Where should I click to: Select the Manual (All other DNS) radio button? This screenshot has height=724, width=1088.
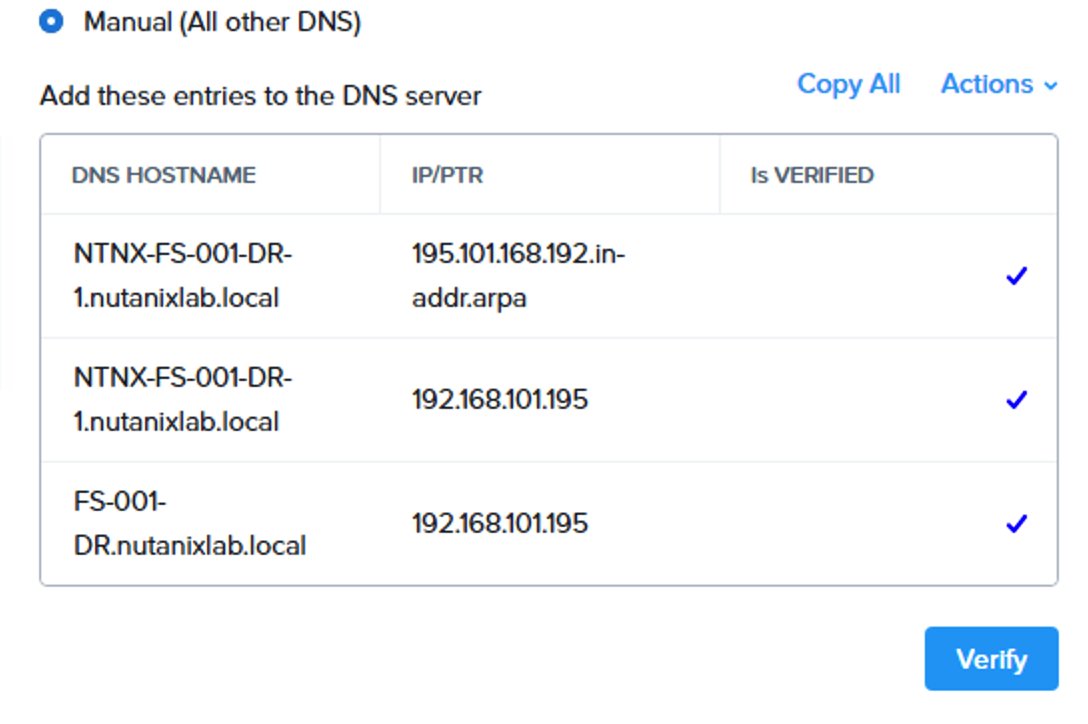tap(51, 22)
